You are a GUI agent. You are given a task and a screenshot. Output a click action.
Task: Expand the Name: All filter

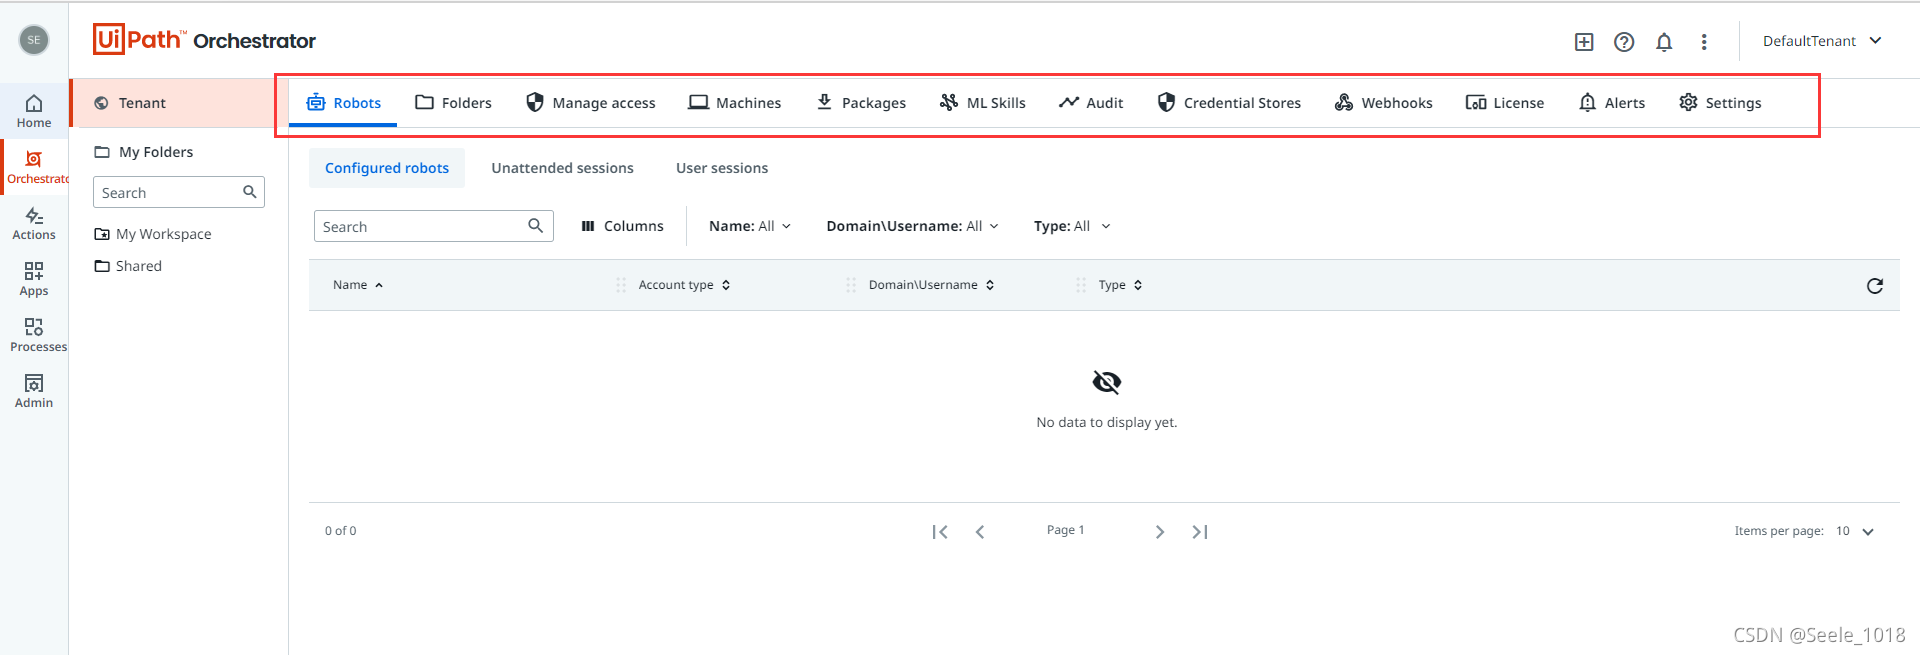[750, 226]
